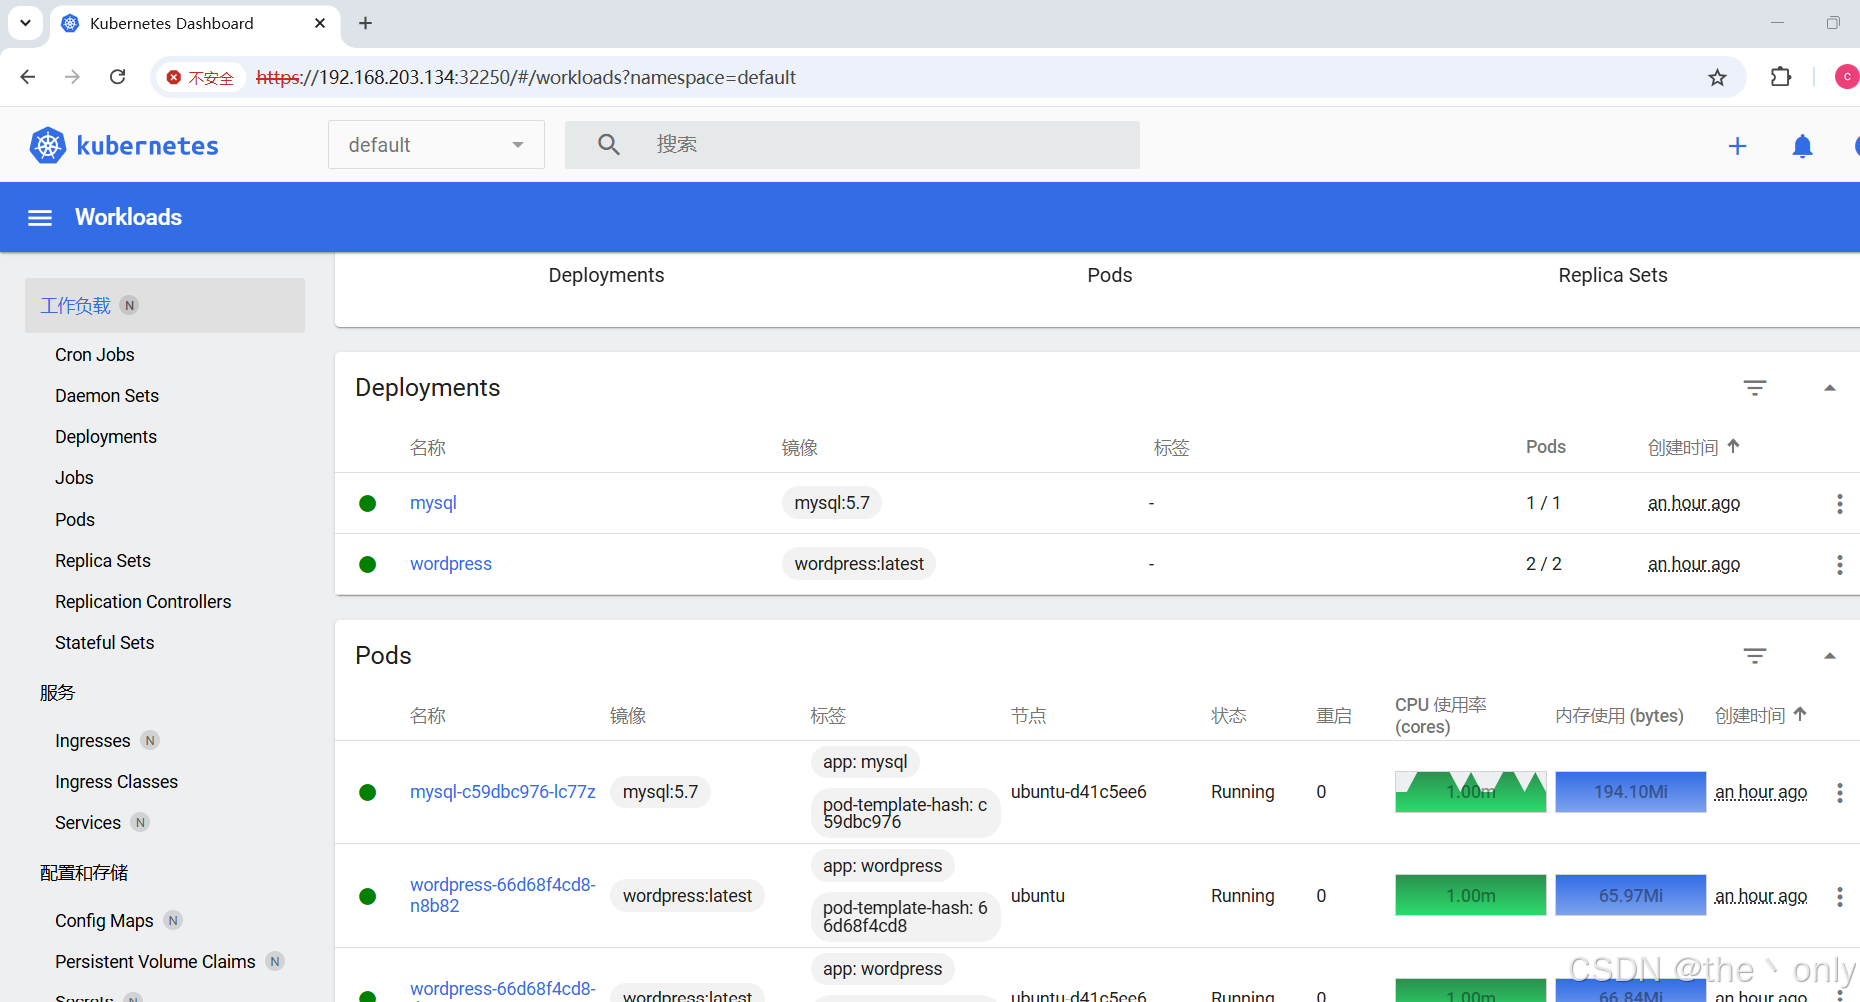The image size is (1860, 1002).
Task: Click the kubernetes brand text link
Action: [147, 146]
